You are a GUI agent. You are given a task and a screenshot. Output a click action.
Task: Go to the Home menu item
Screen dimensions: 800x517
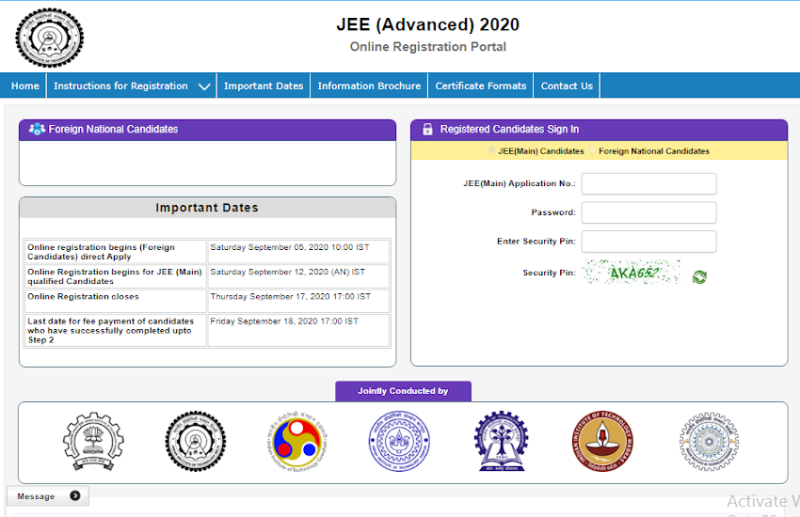25,86
